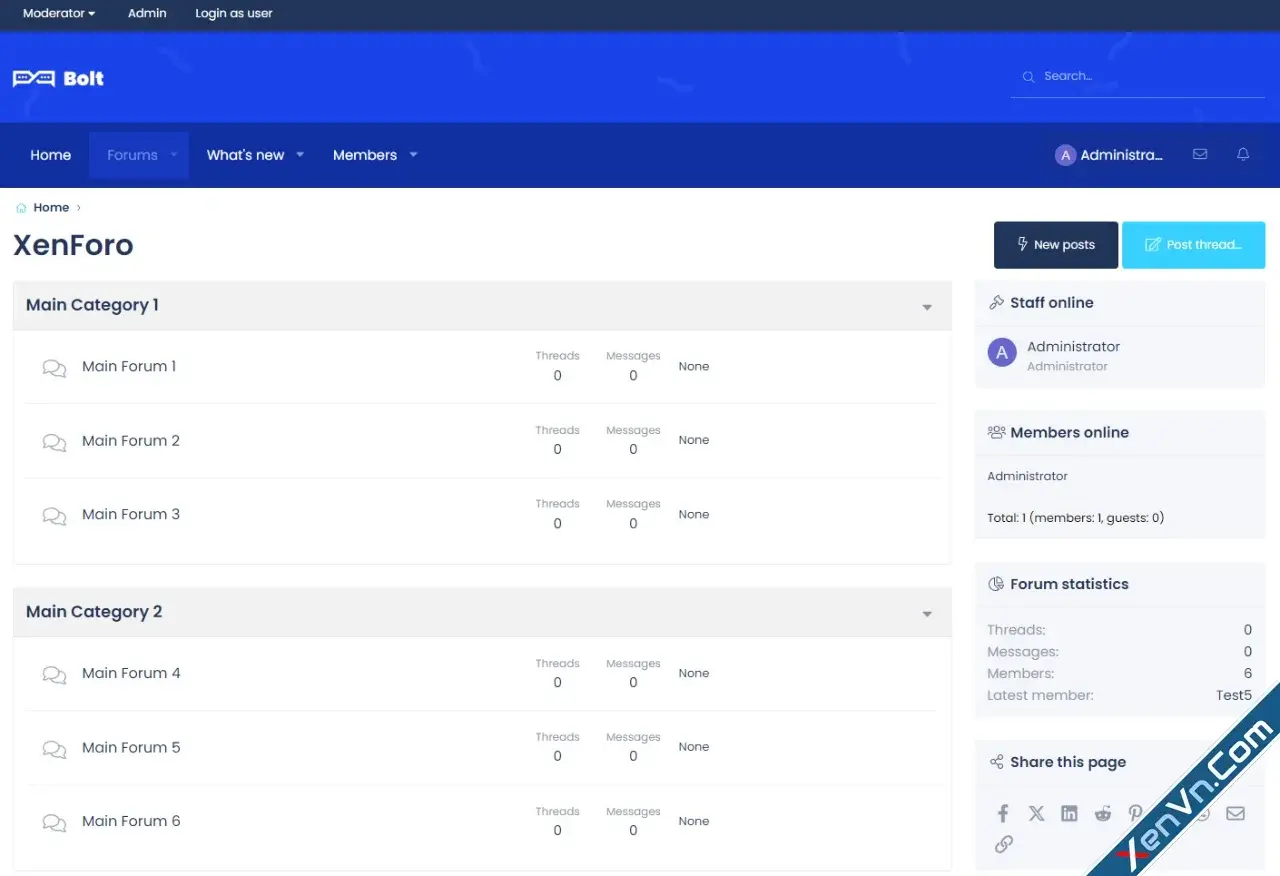The width and height of the screenshot is (1280, 876).
Task: Open Main Forum 1 link
Action: click(x=129, y=366)
